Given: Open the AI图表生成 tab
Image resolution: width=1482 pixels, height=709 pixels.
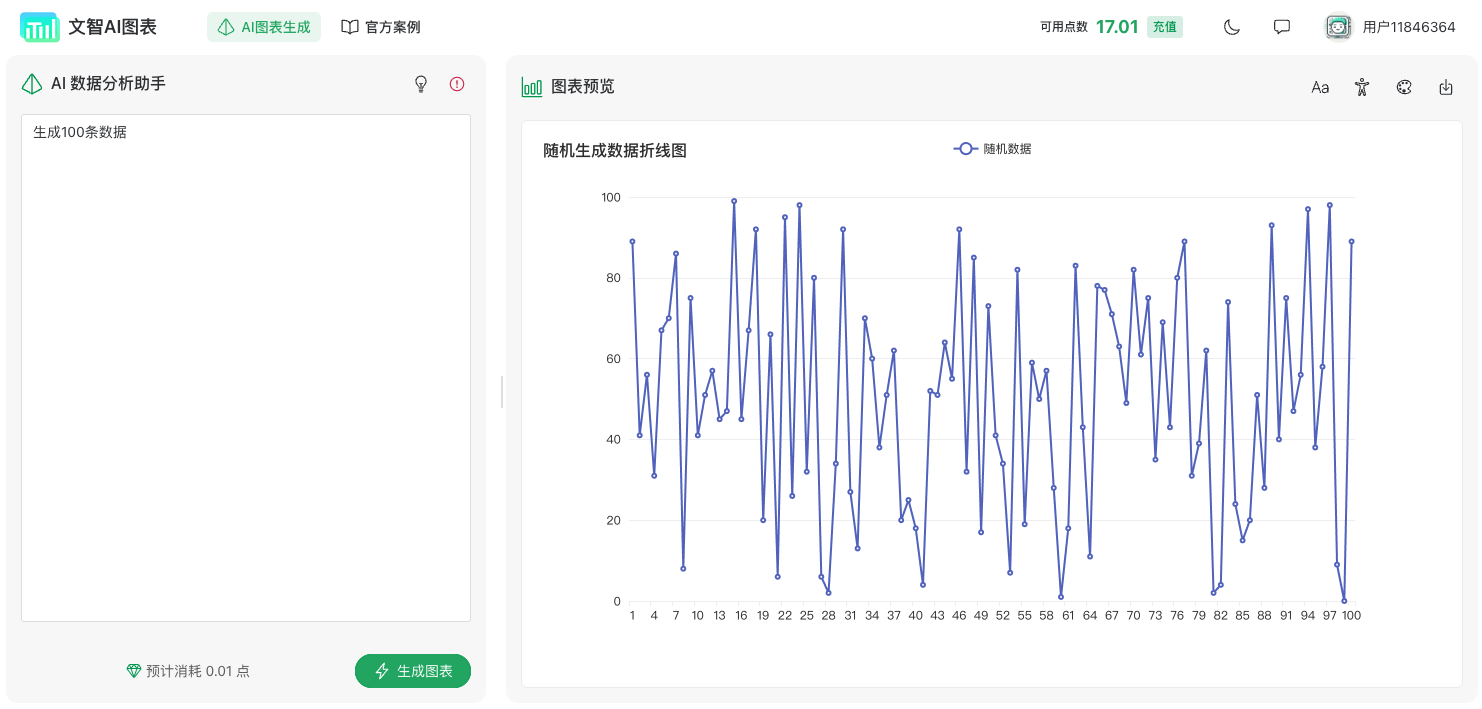Looking at the screenshot, I should pos(264,27).
